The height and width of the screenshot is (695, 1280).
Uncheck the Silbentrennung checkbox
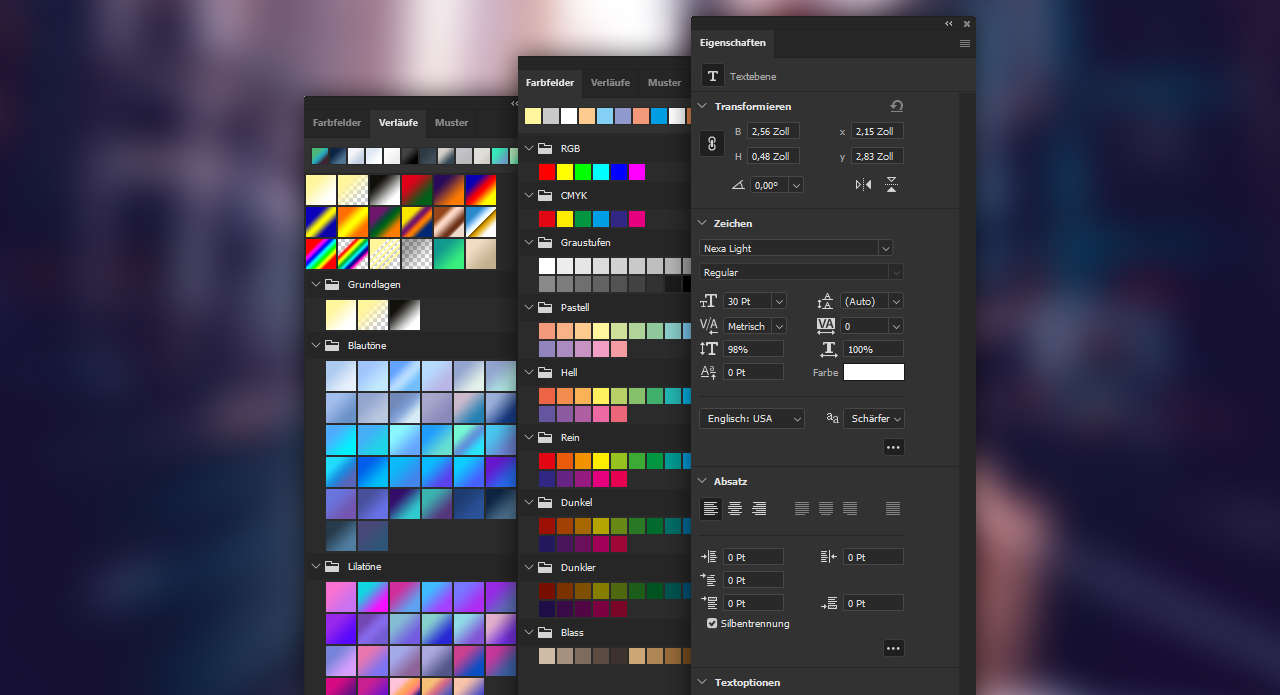tap(712, 623)
